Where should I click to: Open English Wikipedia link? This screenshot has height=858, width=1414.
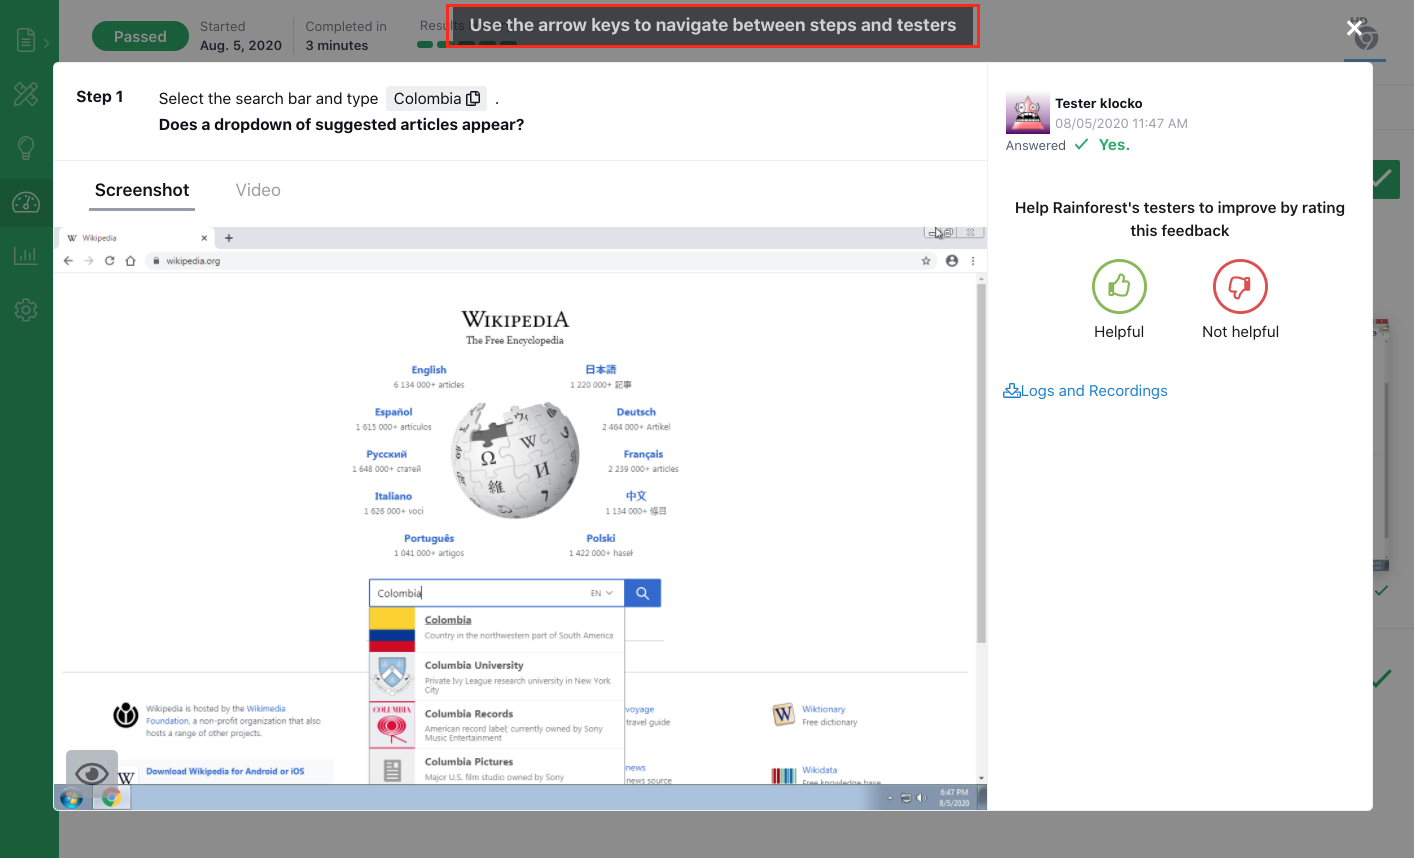pyautogui.click(x=429, y=370)
